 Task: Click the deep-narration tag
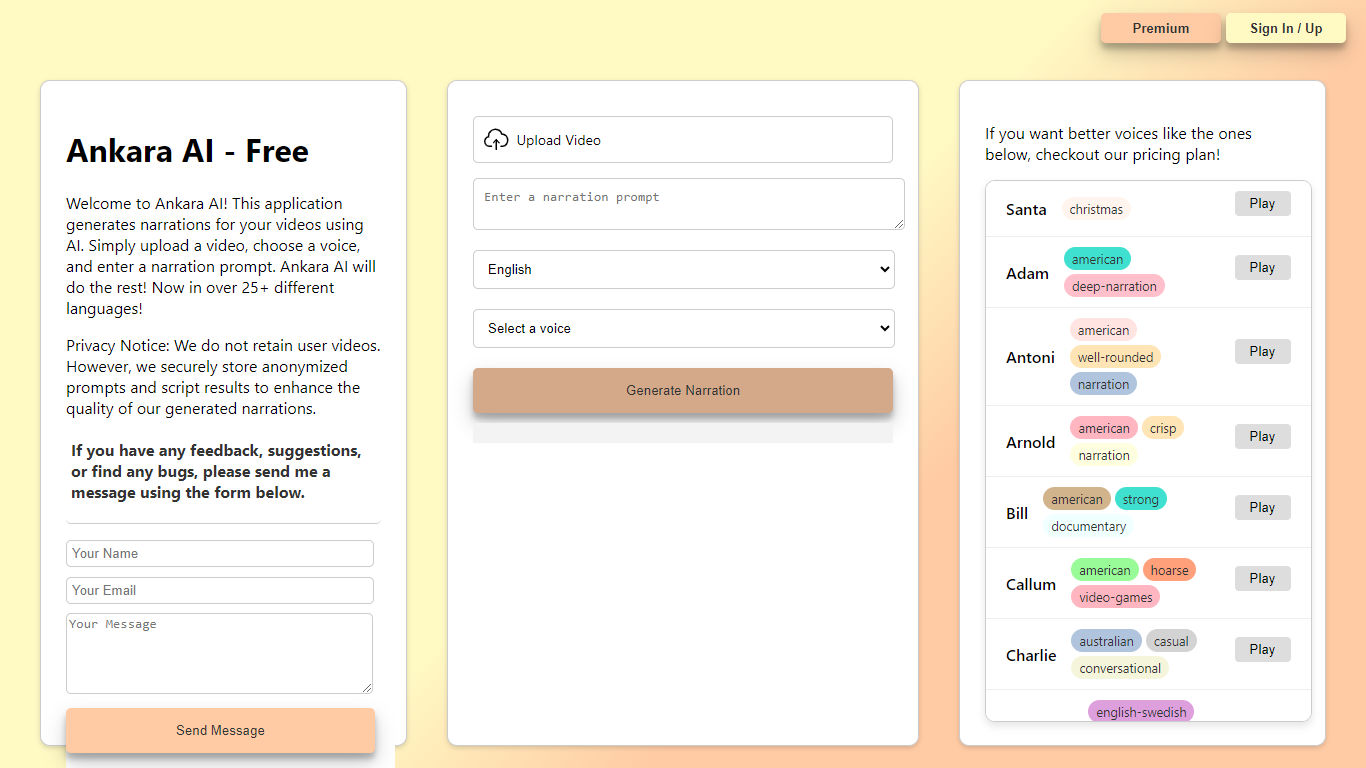[1114, 286]
